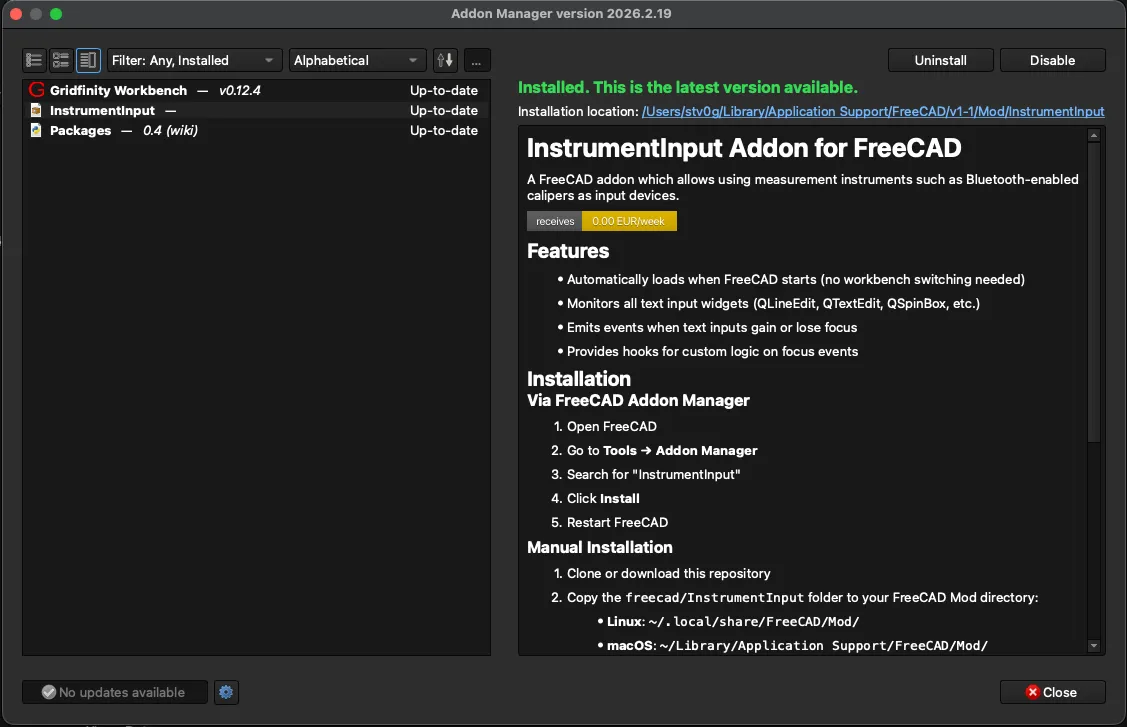Click the InstrumentInput package icon

click(x=36, y=110)
